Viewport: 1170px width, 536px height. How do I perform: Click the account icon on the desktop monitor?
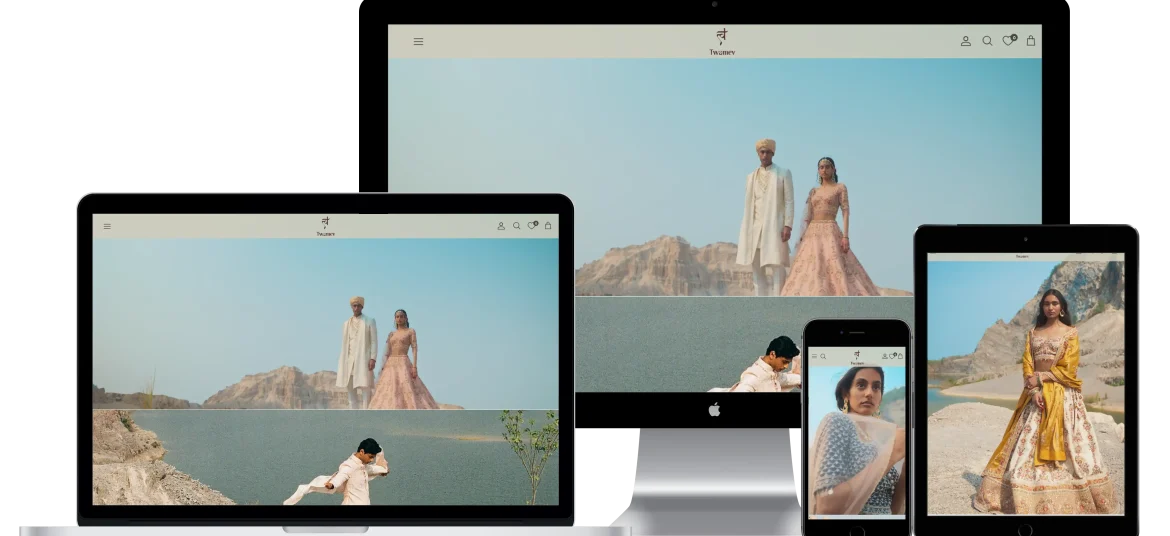[965, 41]
